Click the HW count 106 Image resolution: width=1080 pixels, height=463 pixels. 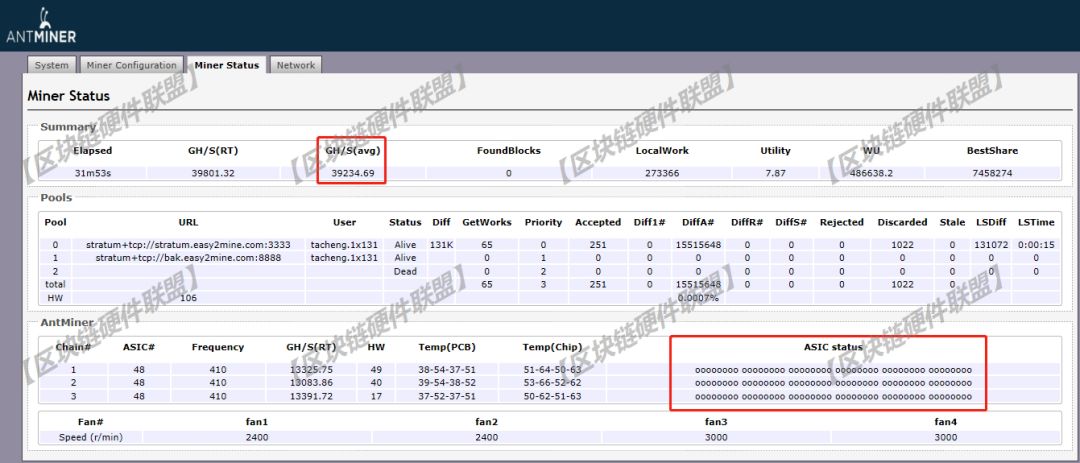(x=188, y=298)
